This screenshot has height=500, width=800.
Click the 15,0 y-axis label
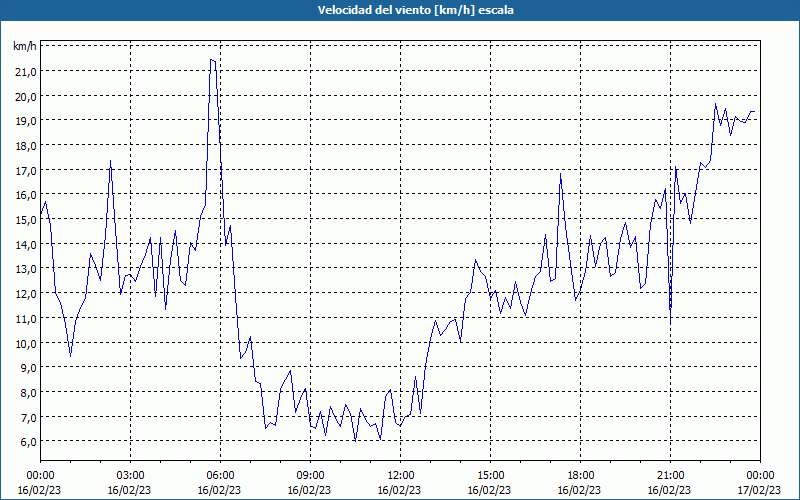pos(26,220)
